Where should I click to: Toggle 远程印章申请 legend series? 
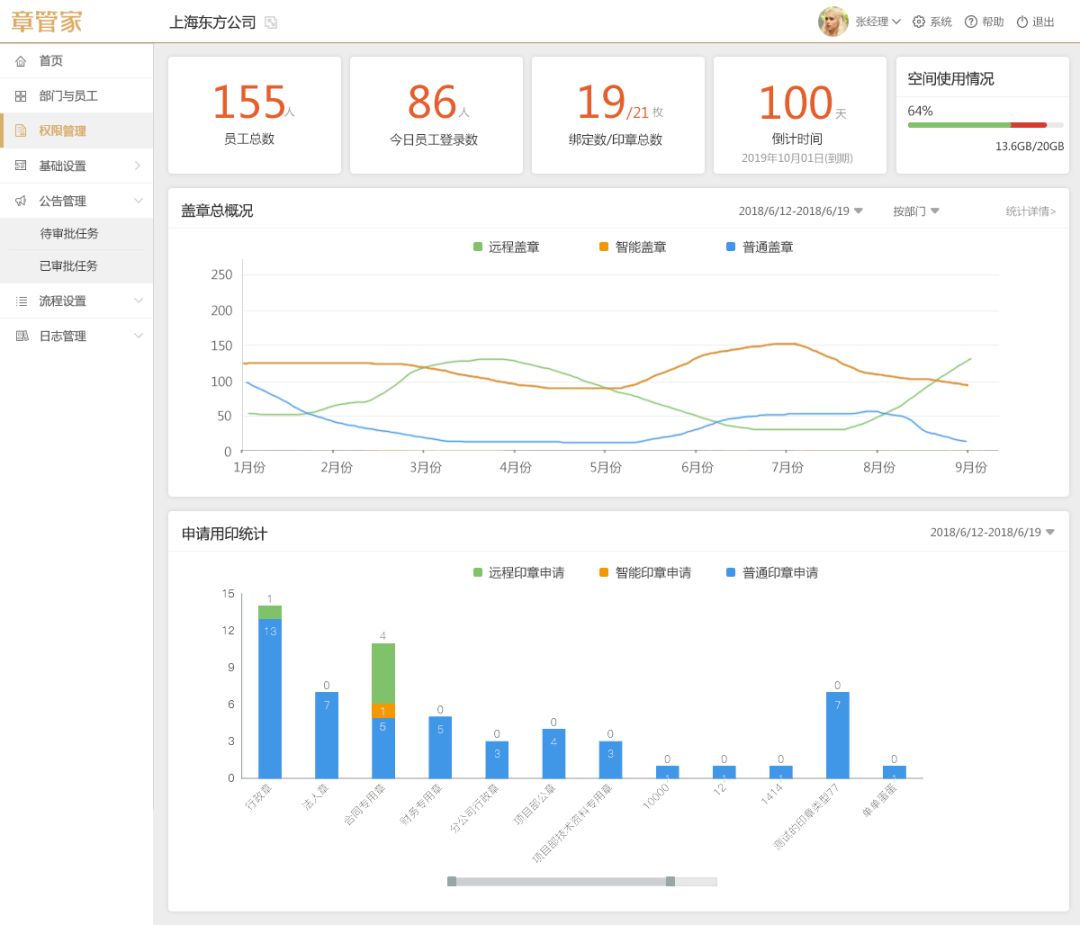pos(519,573)
